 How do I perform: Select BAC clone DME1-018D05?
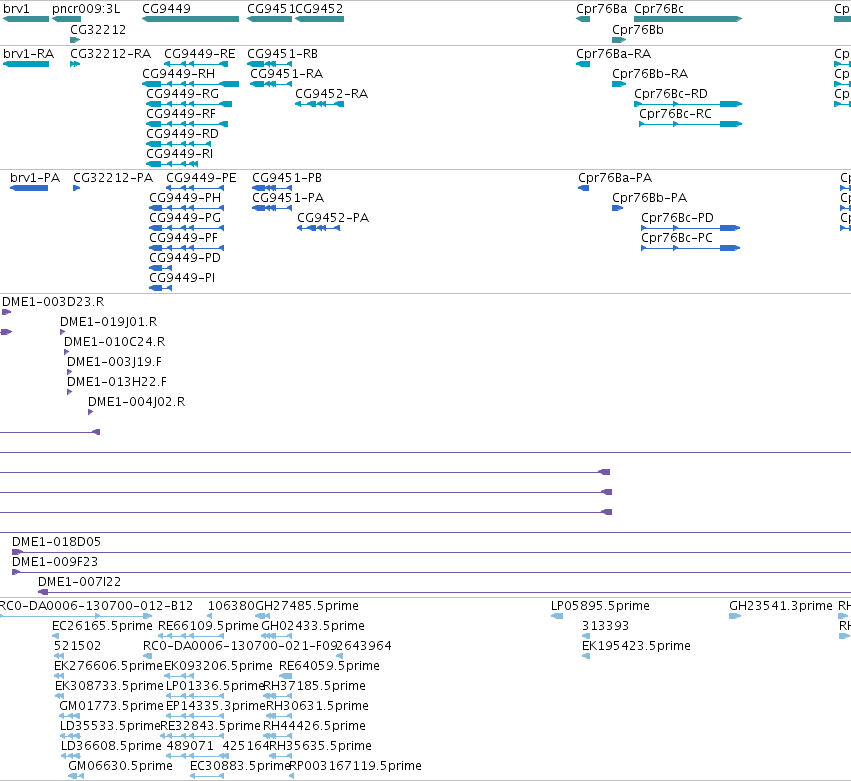coord(56,542)
